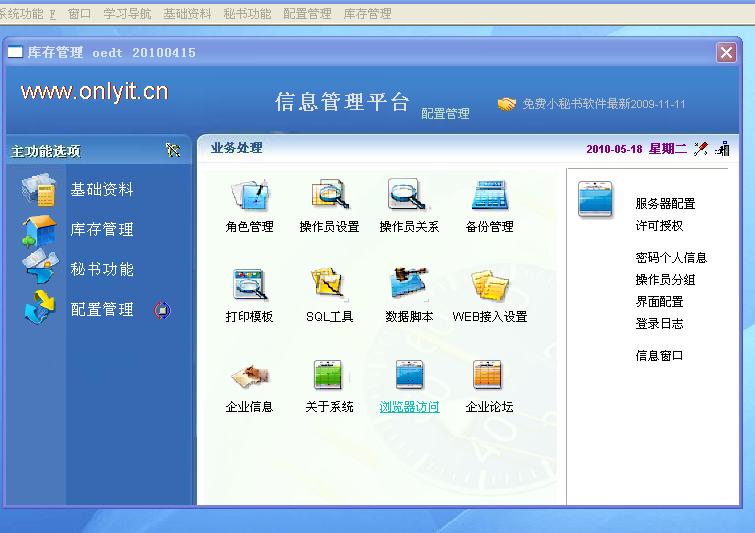Open 登录日志 from right panel

[x=659, y=323]
